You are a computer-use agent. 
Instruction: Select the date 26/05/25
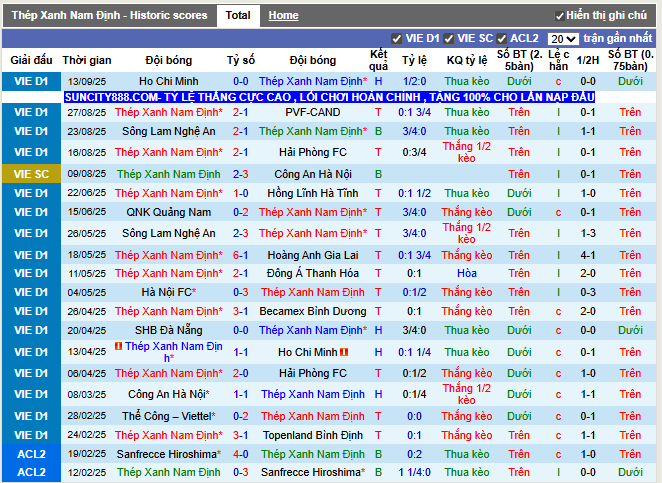[87, 233]
